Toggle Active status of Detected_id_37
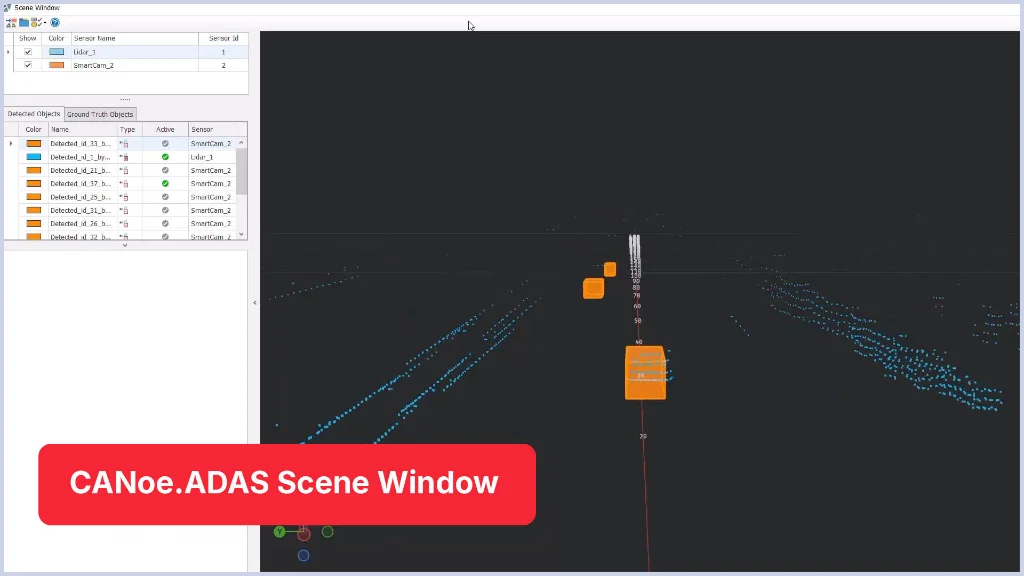The height and width of the screenshot is (576, 1024). [x=165, y=184]
